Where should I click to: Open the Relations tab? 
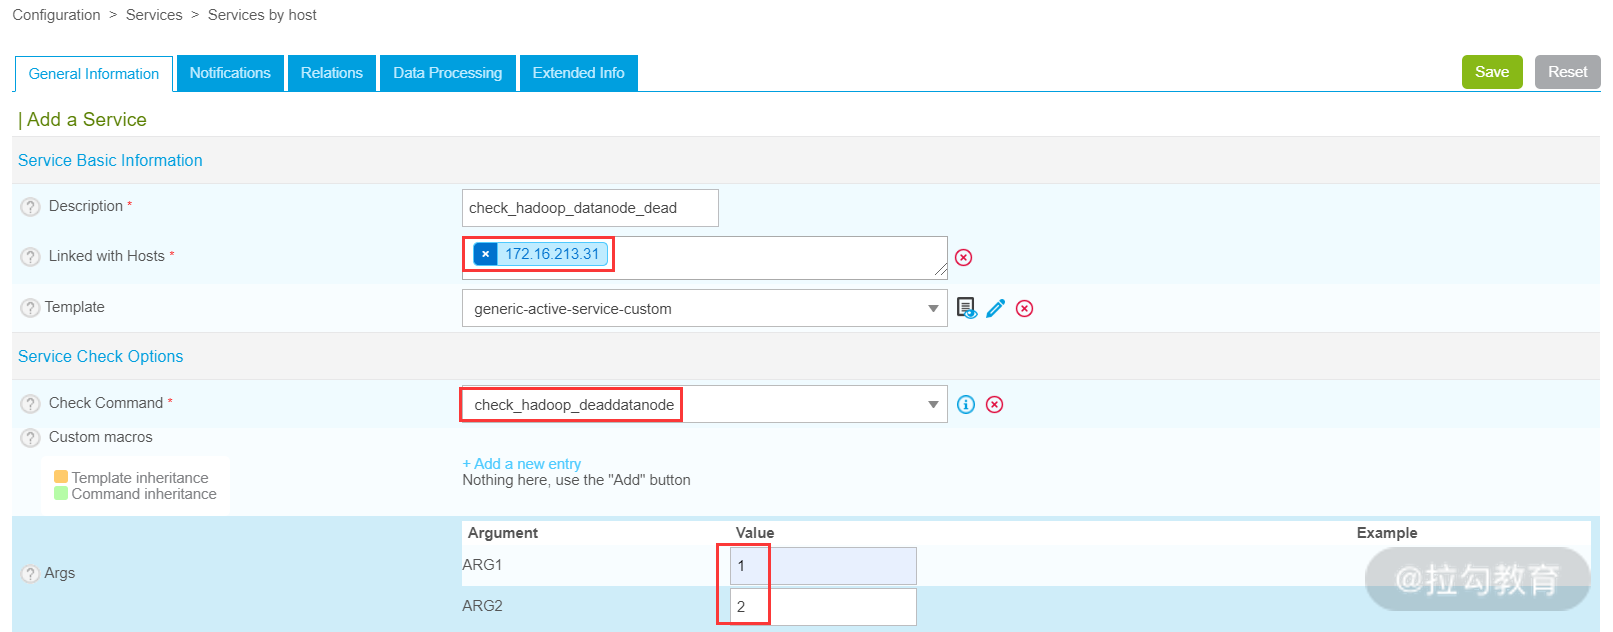click(332, 73)
